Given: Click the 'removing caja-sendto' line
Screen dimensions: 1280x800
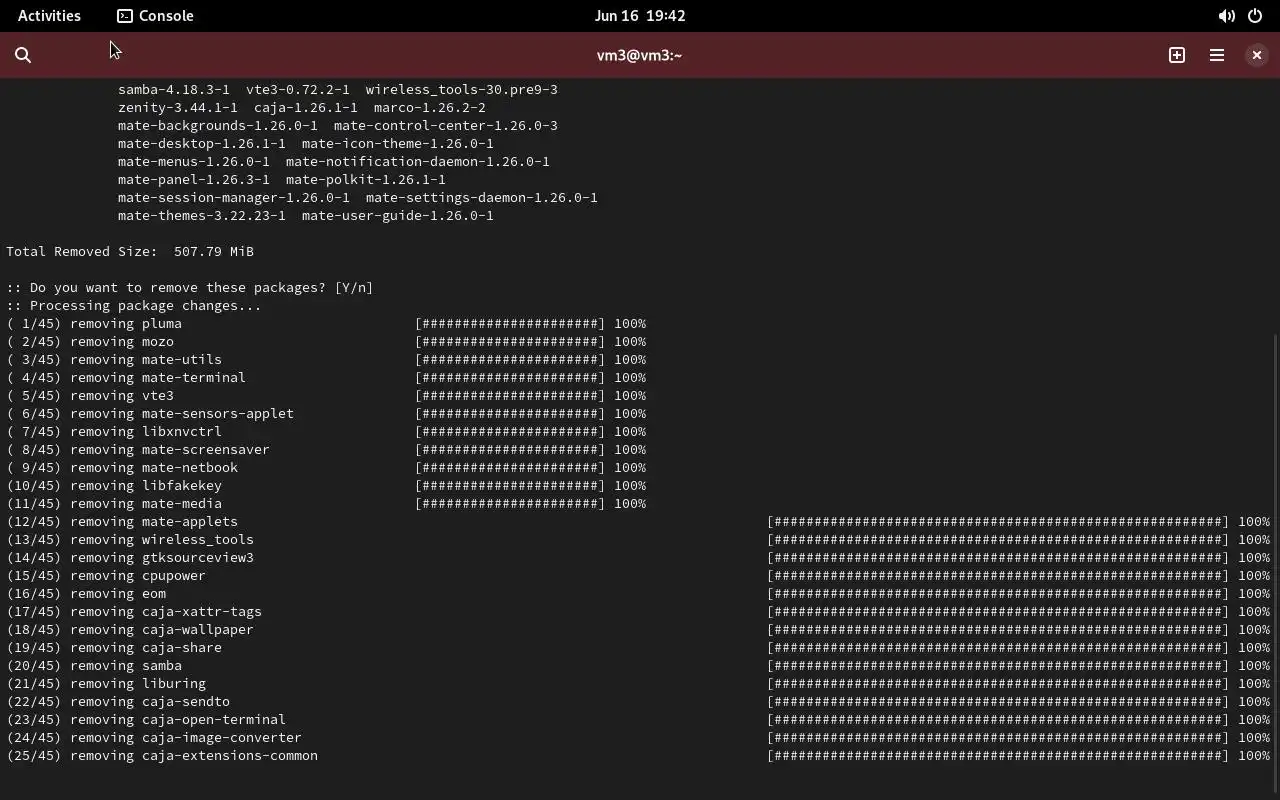Looking at the screenshot, I should 638,702.
